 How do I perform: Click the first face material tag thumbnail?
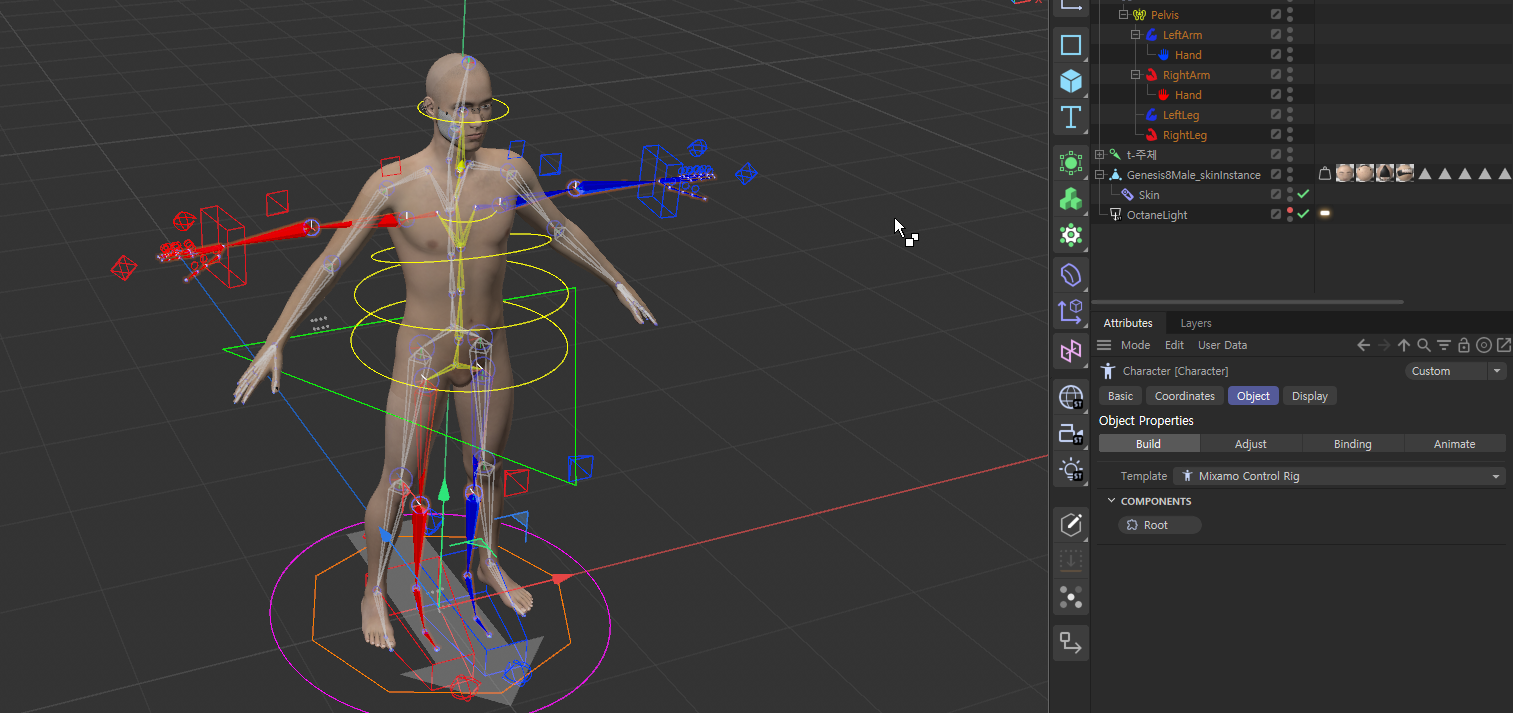pos(1345,174)
